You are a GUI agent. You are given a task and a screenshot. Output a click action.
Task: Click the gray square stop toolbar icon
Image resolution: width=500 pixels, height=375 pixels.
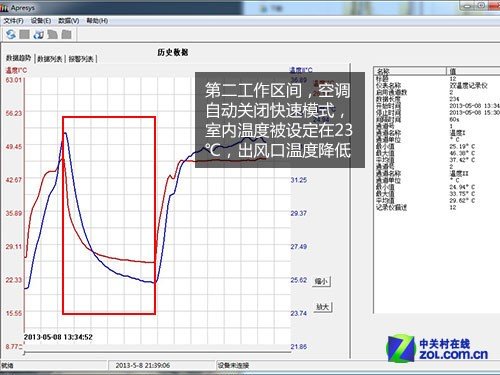coord(24,34)
